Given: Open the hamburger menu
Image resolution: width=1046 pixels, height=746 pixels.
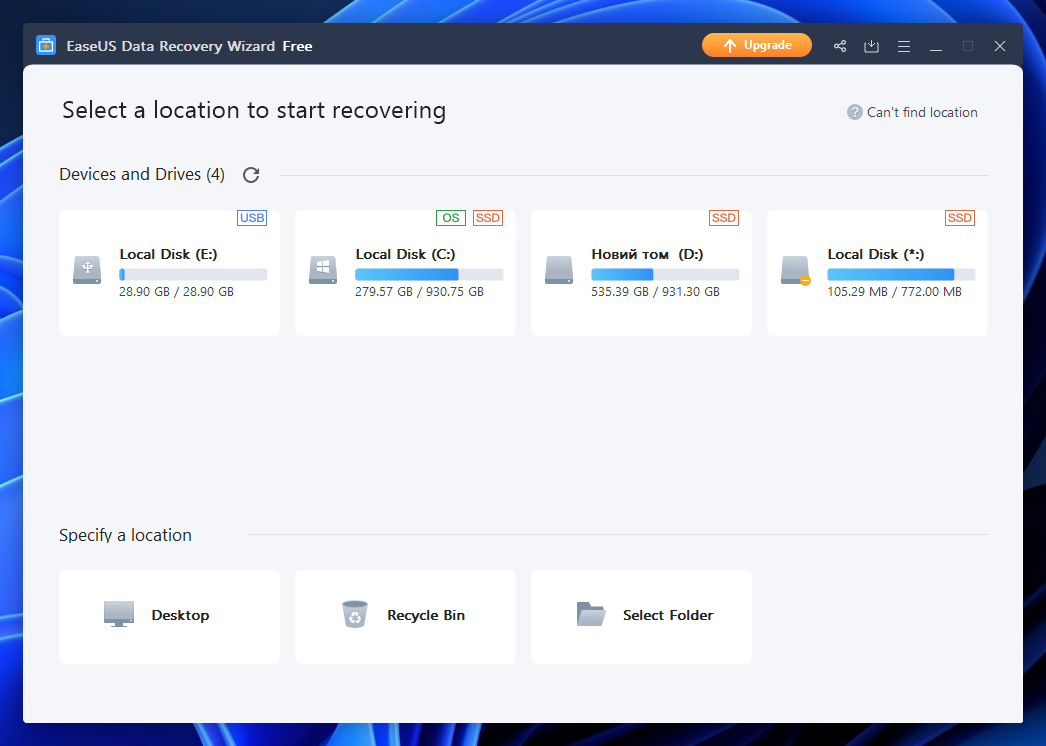Looking at the screenshot, I should [x=904, y=46].
